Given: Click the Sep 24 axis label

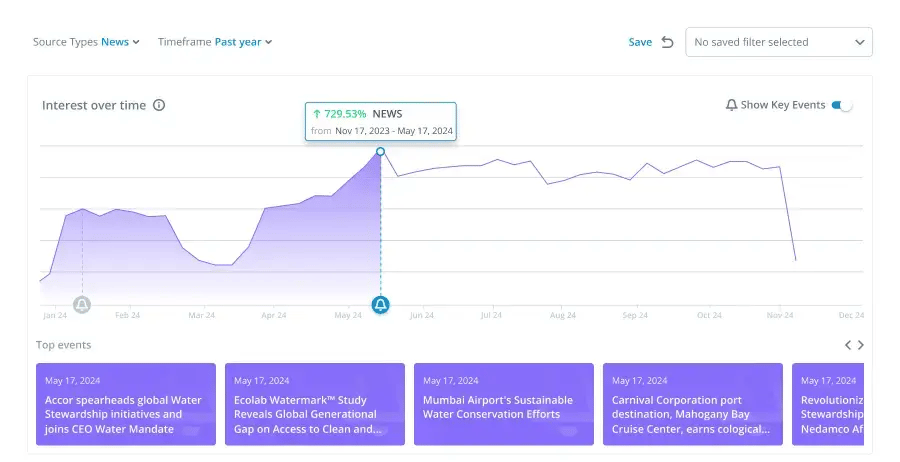Looking at the screenshot, I should point(635,315).
